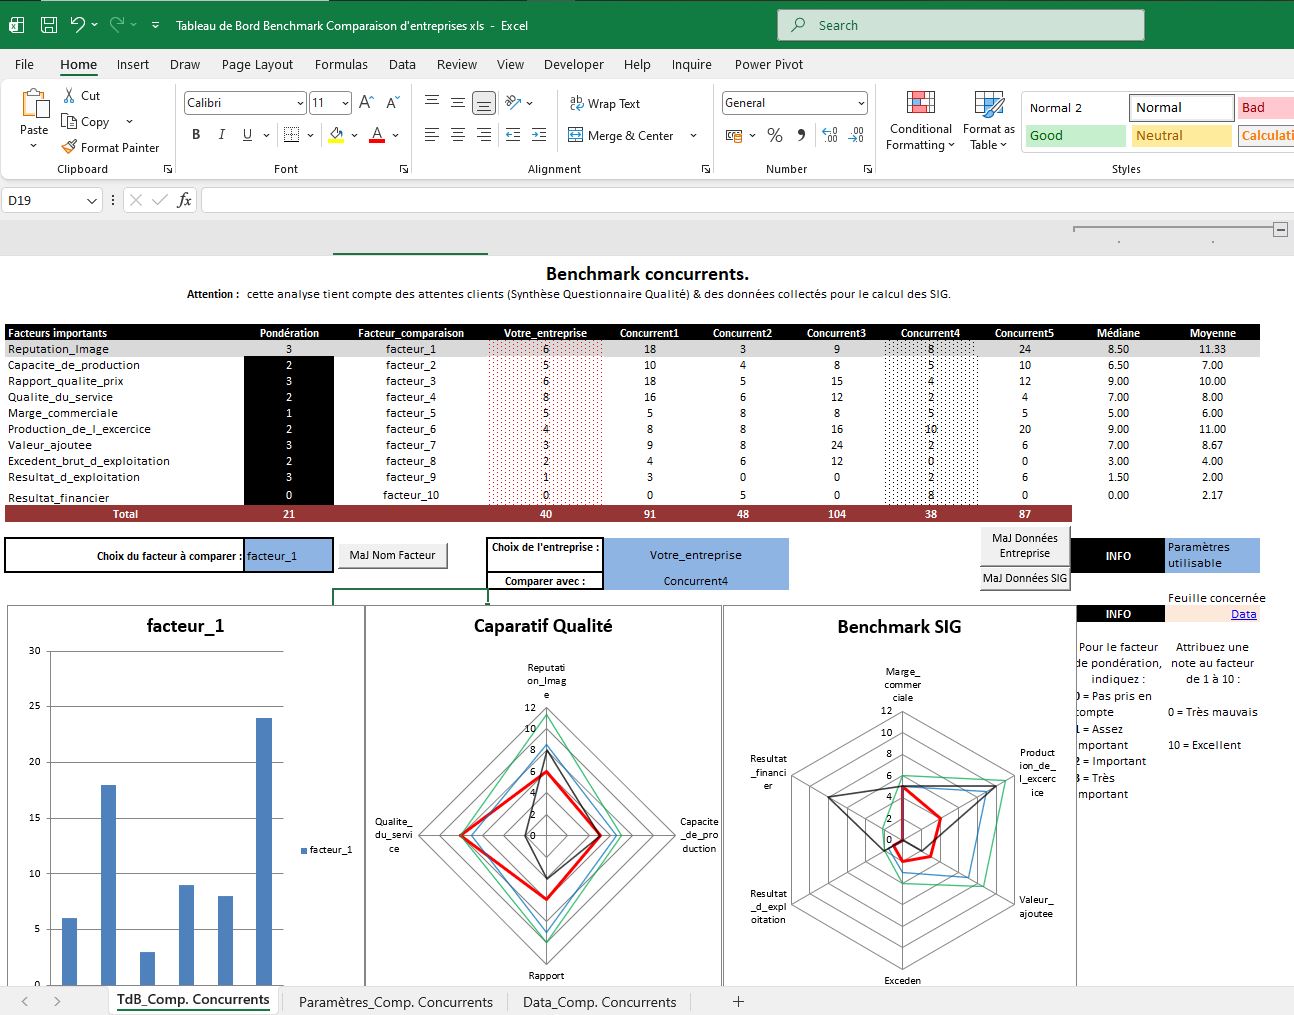This screenshot has height=1015, width=1294.
Task: Click Merge & Center
Action: tap(621, 135)
